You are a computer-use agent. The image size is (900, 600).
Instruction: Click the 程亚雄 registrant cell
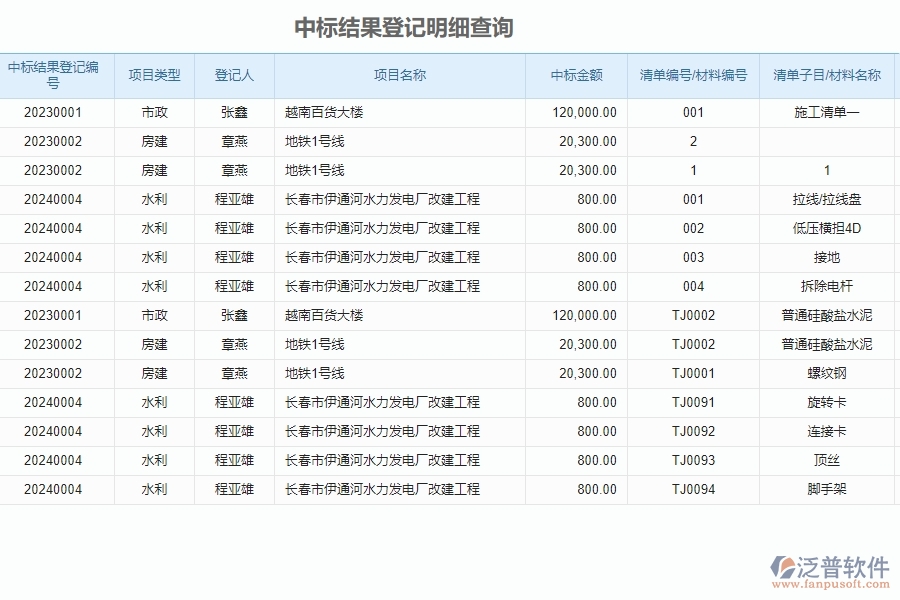point(234,199)
